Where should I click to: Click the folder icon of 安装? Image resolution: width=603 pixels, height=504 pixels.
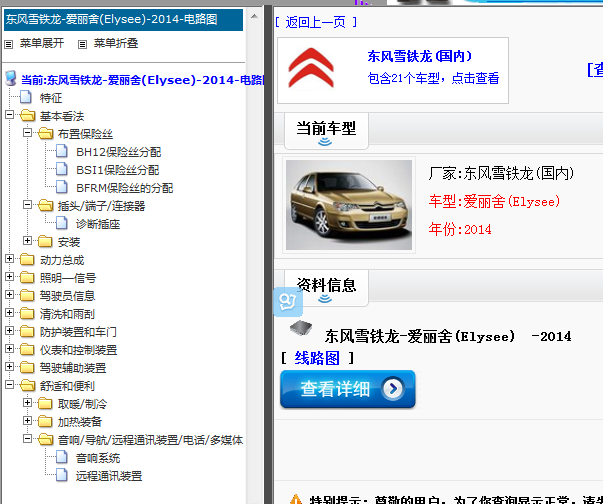(45, 241)
